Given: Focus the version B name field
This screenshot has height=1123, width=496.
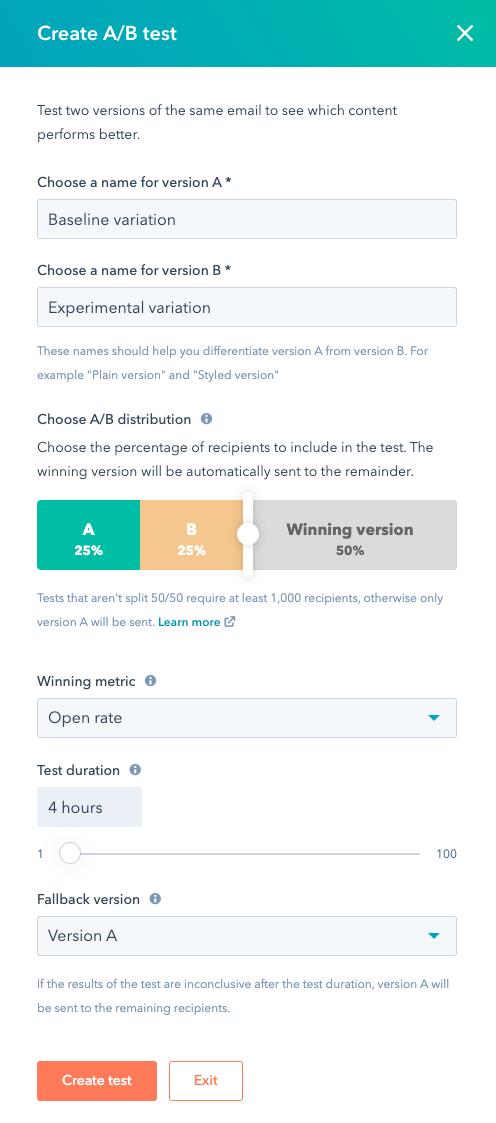Looking at the screenshot, I should pos(247,307).
